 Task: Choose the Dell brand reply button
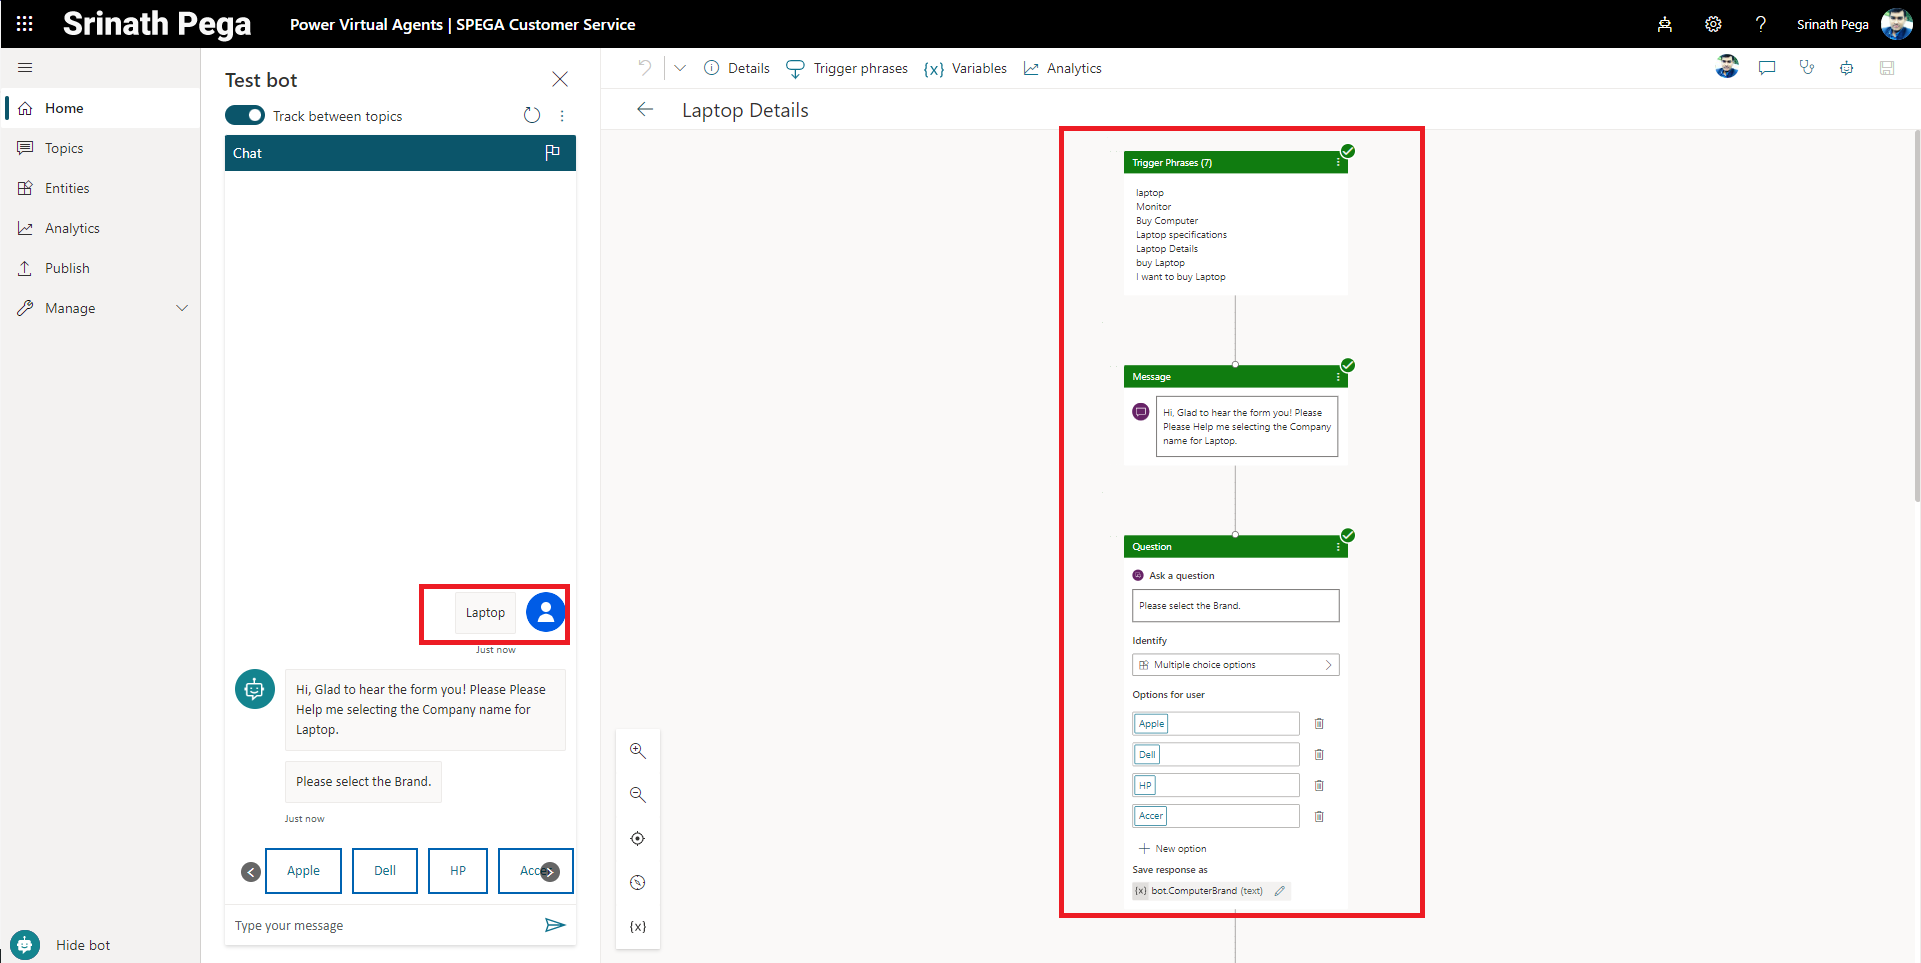coord(385,871)
